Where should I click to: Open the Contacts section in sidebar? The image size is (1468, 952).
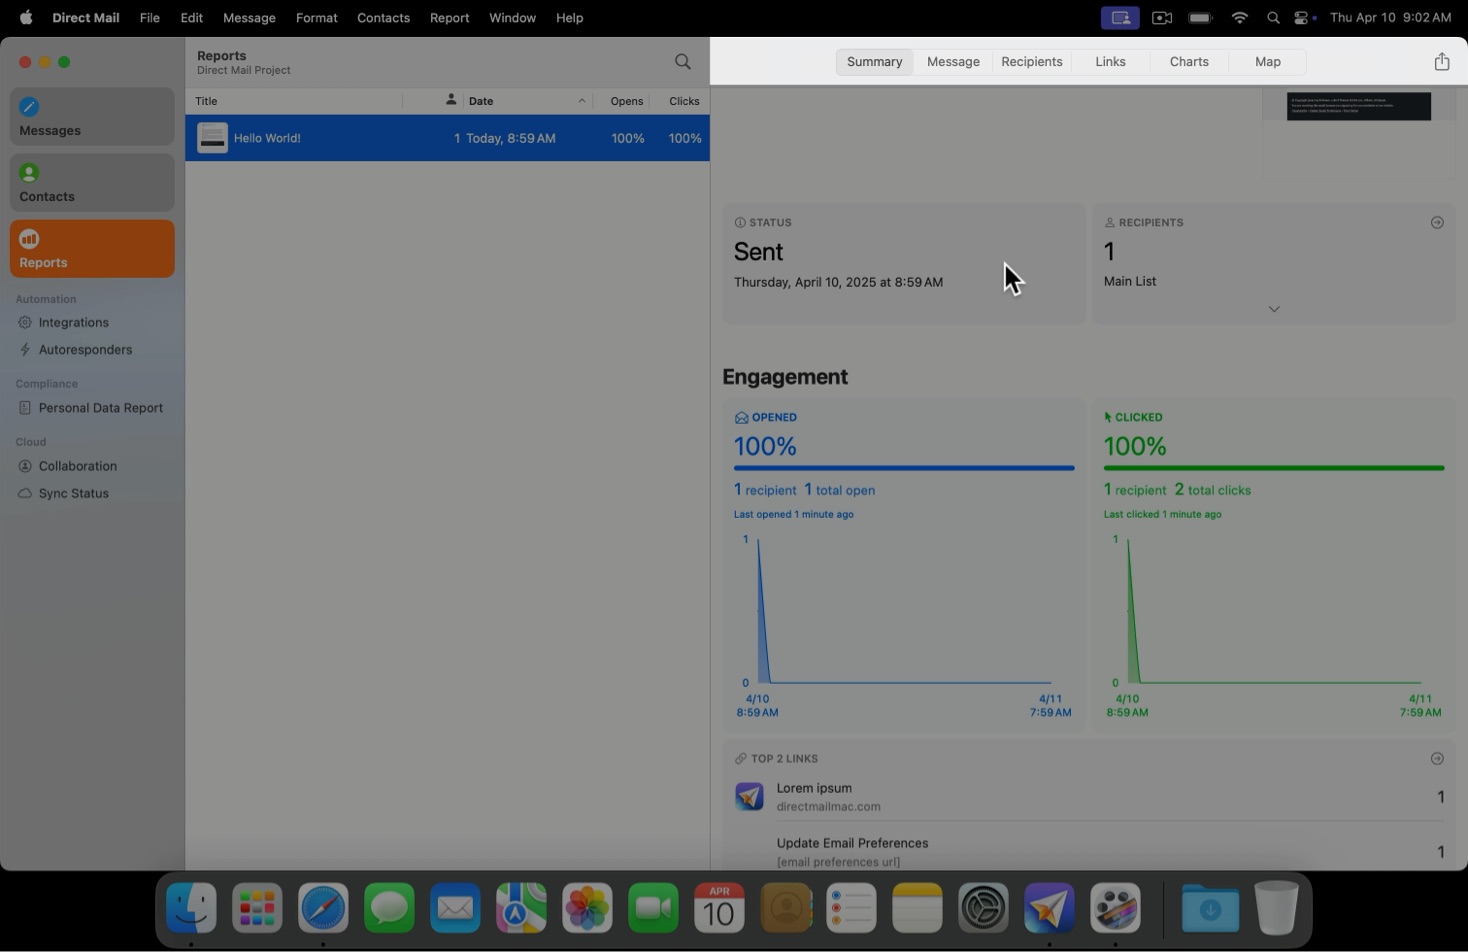(91, 183)
